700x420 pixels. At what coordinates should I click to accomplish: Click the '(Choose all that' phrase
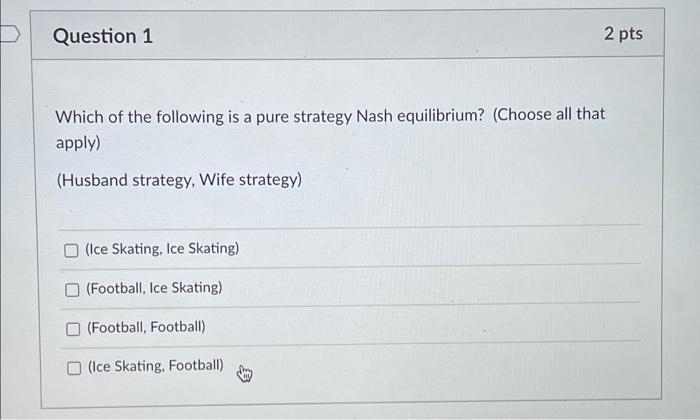(x=549, y=114)
